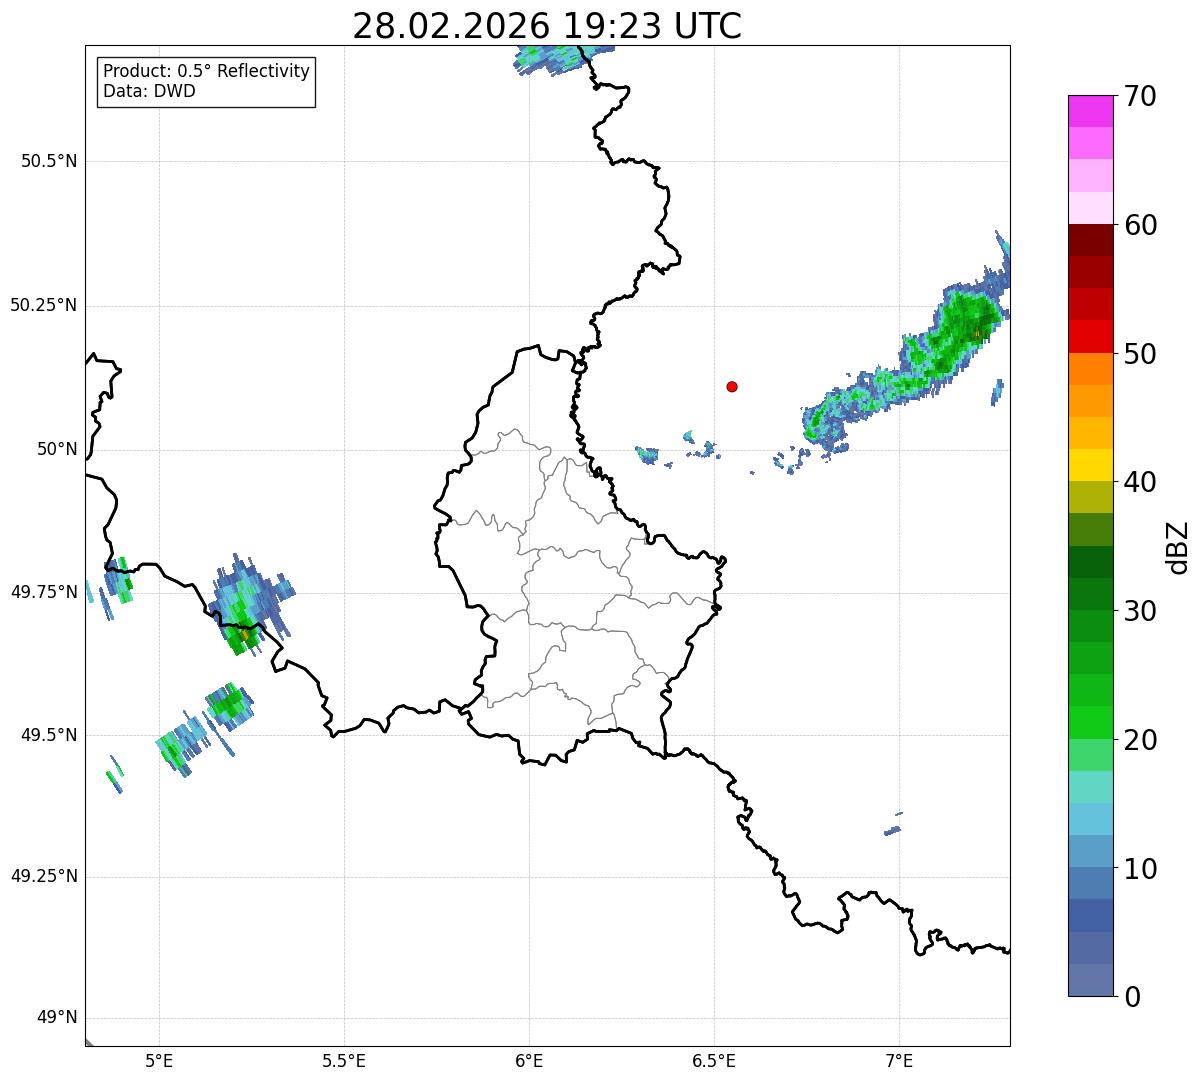1202x1081 pixels.
Task: Click the 6°E longitude label
Action: click(529, 1060)
